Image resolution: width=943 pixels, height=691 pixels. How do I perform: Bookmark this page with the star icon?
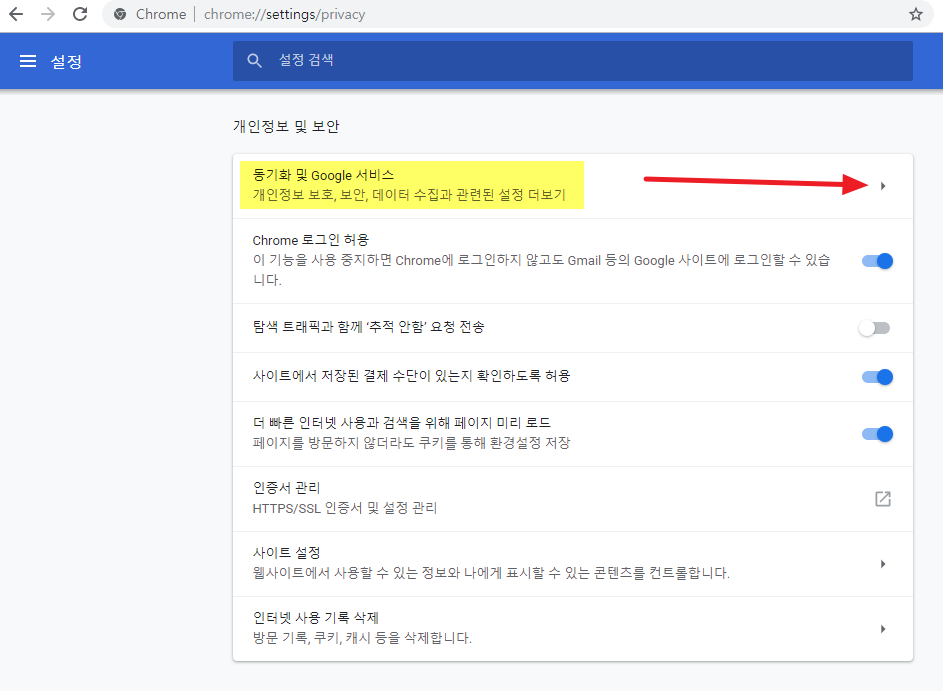point(915,14)
